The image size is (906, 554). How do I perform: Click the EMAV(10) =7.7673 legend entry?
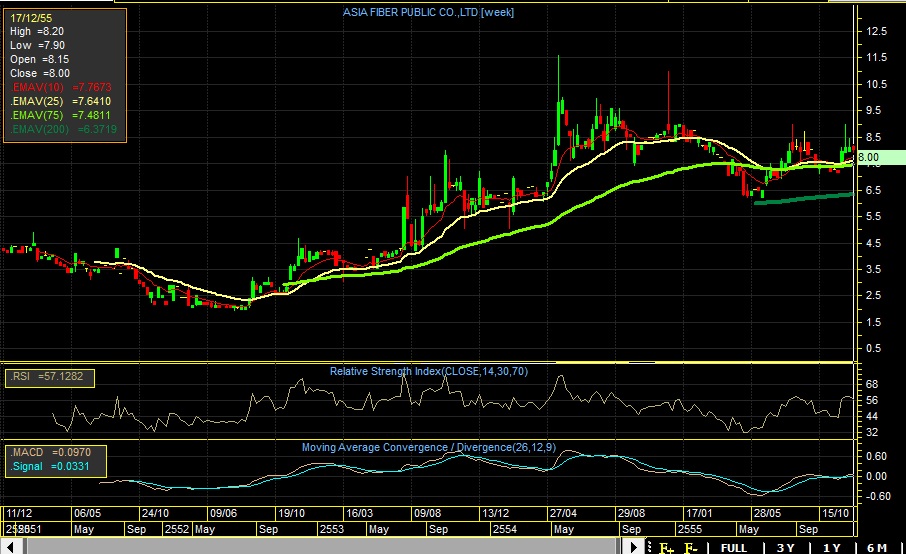click(61, 87)
